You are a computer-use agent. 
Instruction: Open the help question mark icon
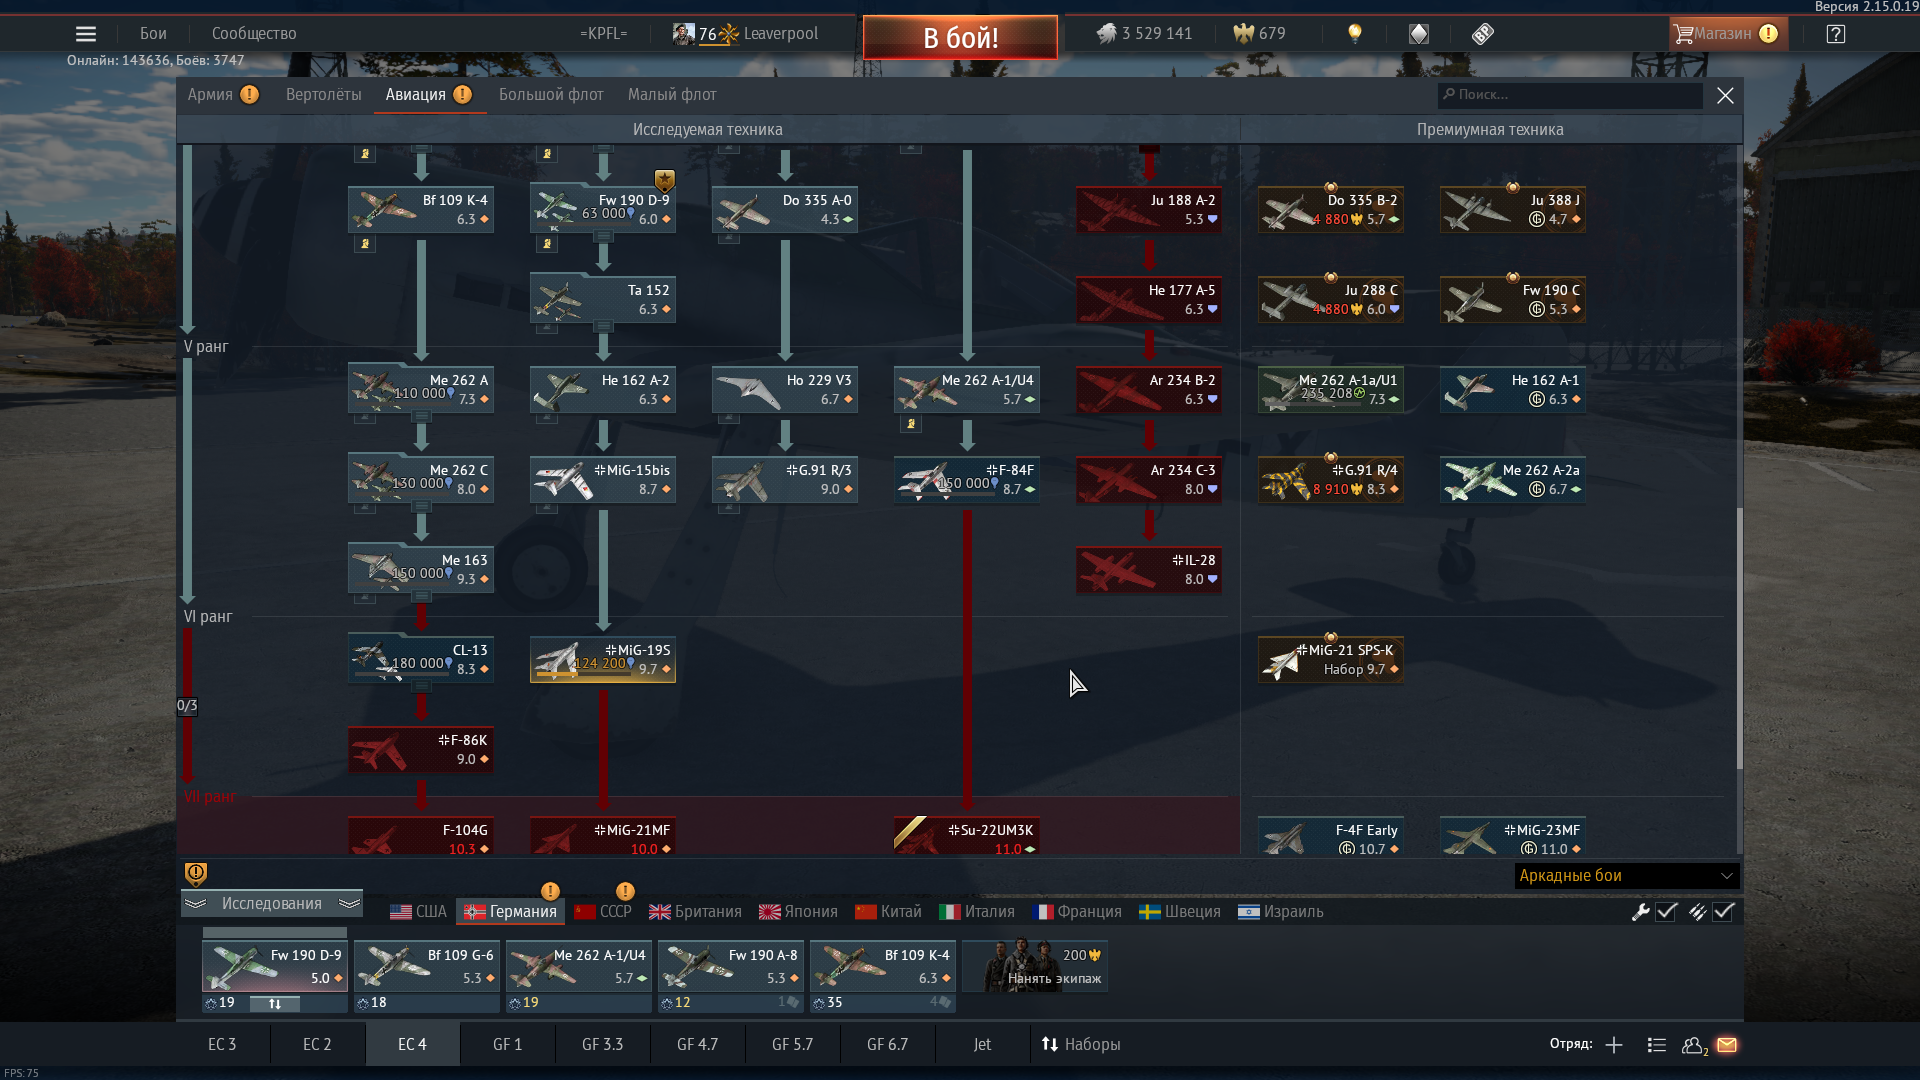(x=1836, y=34)
